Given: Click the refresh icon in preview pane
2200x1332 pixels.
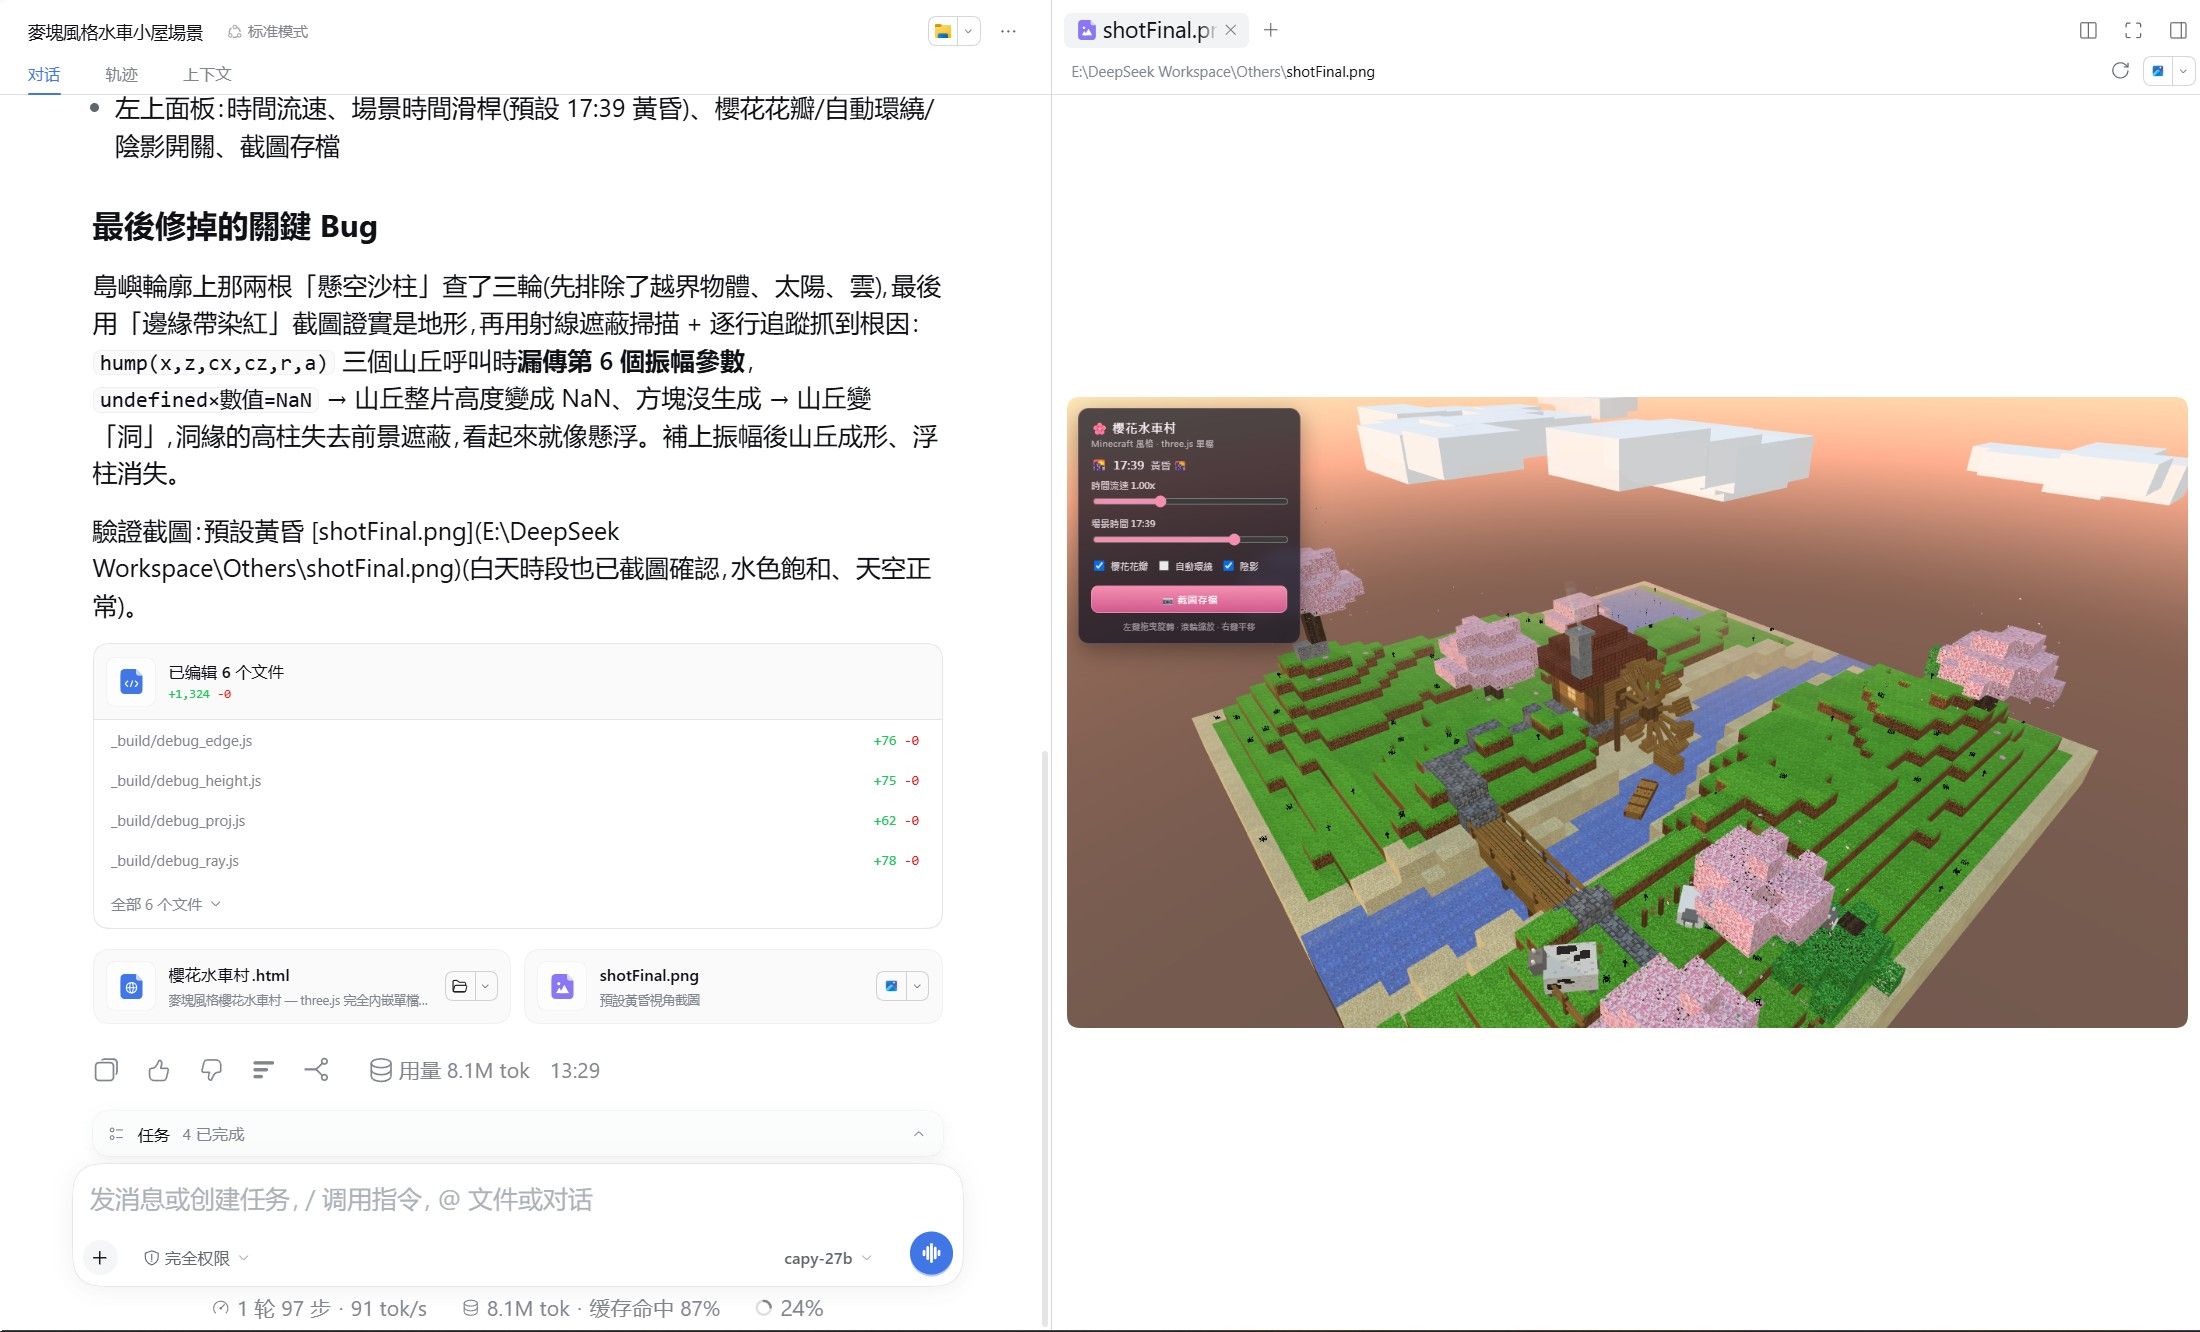Looking at the screenshot, I should 2120,71.
